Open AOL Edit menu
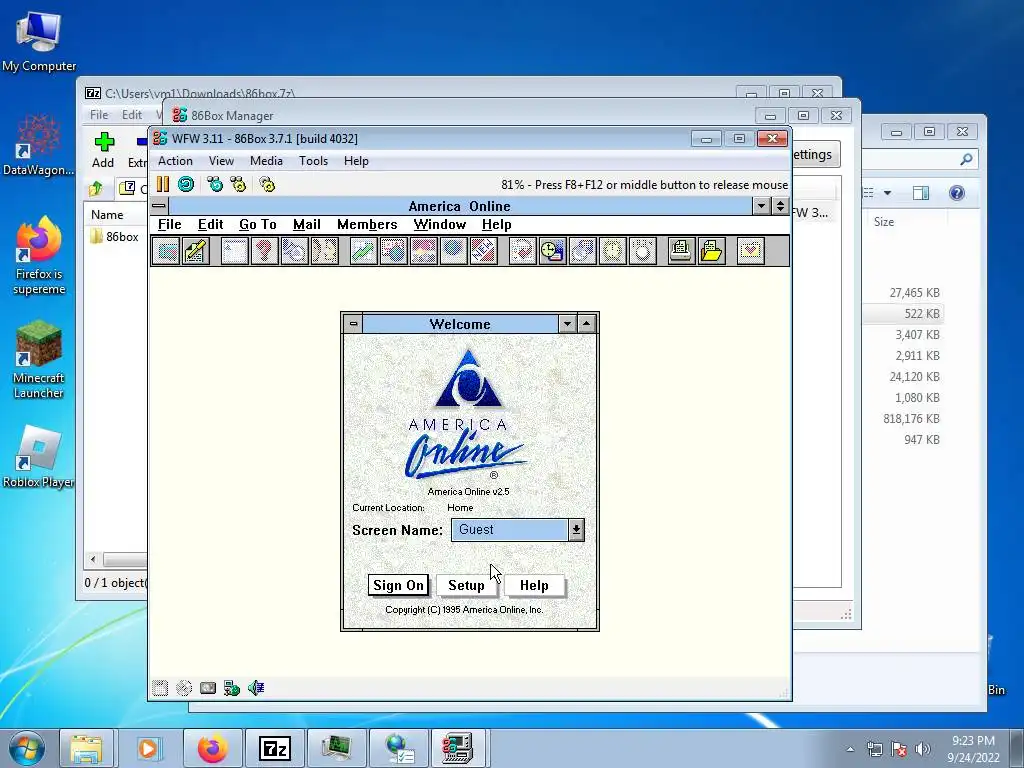This screenshot has height=768, width=1024. [210, 225]
